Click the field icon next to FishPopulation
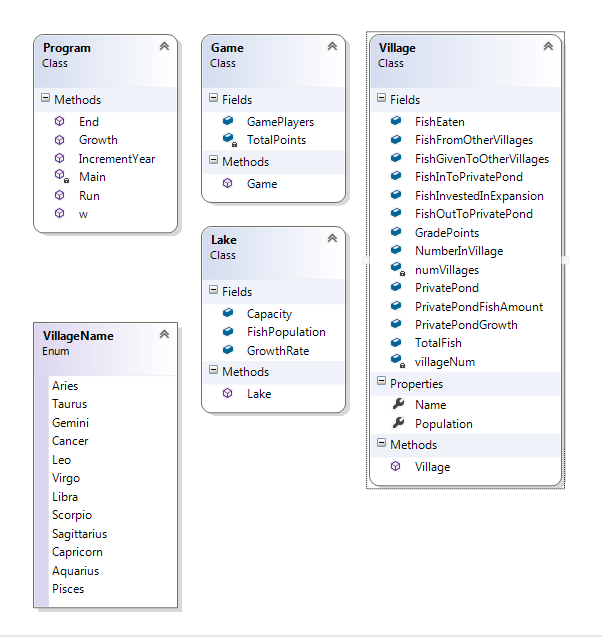 [x=228, y=332]
